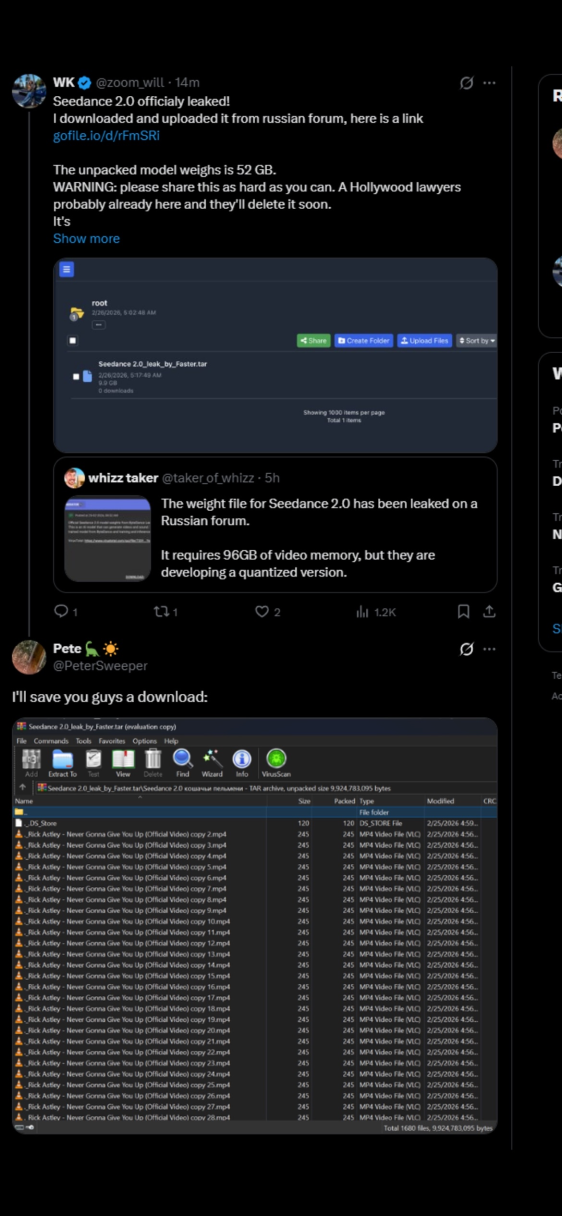Expand WK's post with Show more
The image size is (562, 1216).
86,238
